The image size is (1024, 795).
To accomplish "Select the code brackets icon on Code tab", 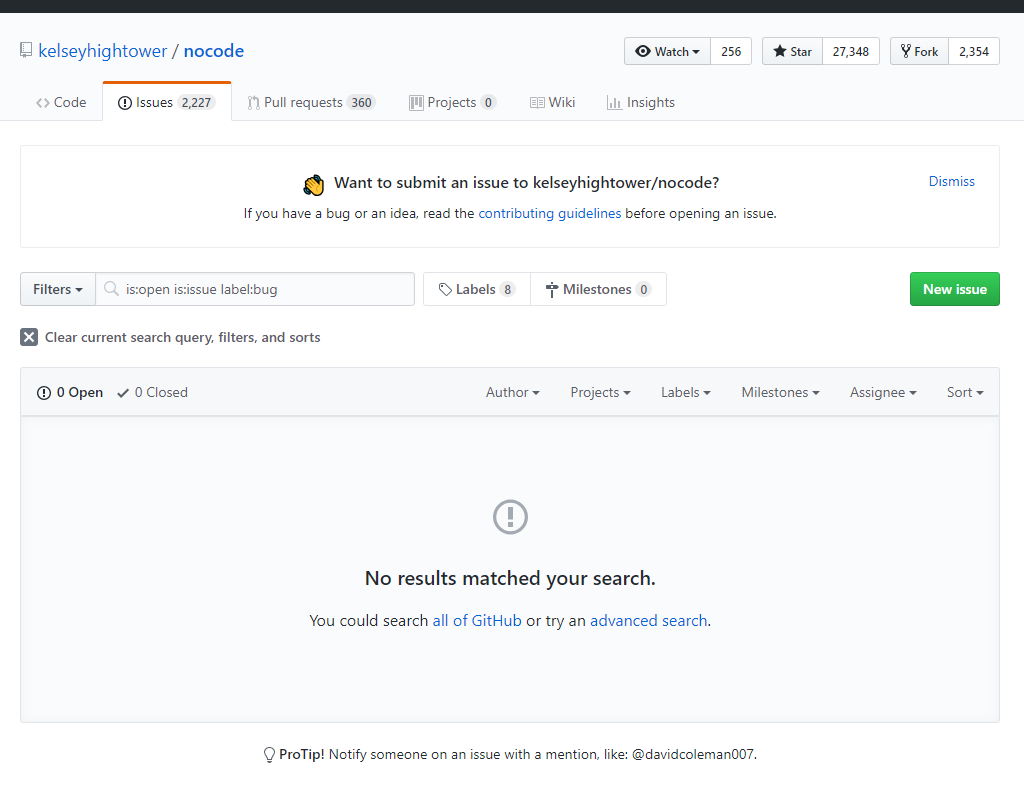I will click(x=42, y=102).
